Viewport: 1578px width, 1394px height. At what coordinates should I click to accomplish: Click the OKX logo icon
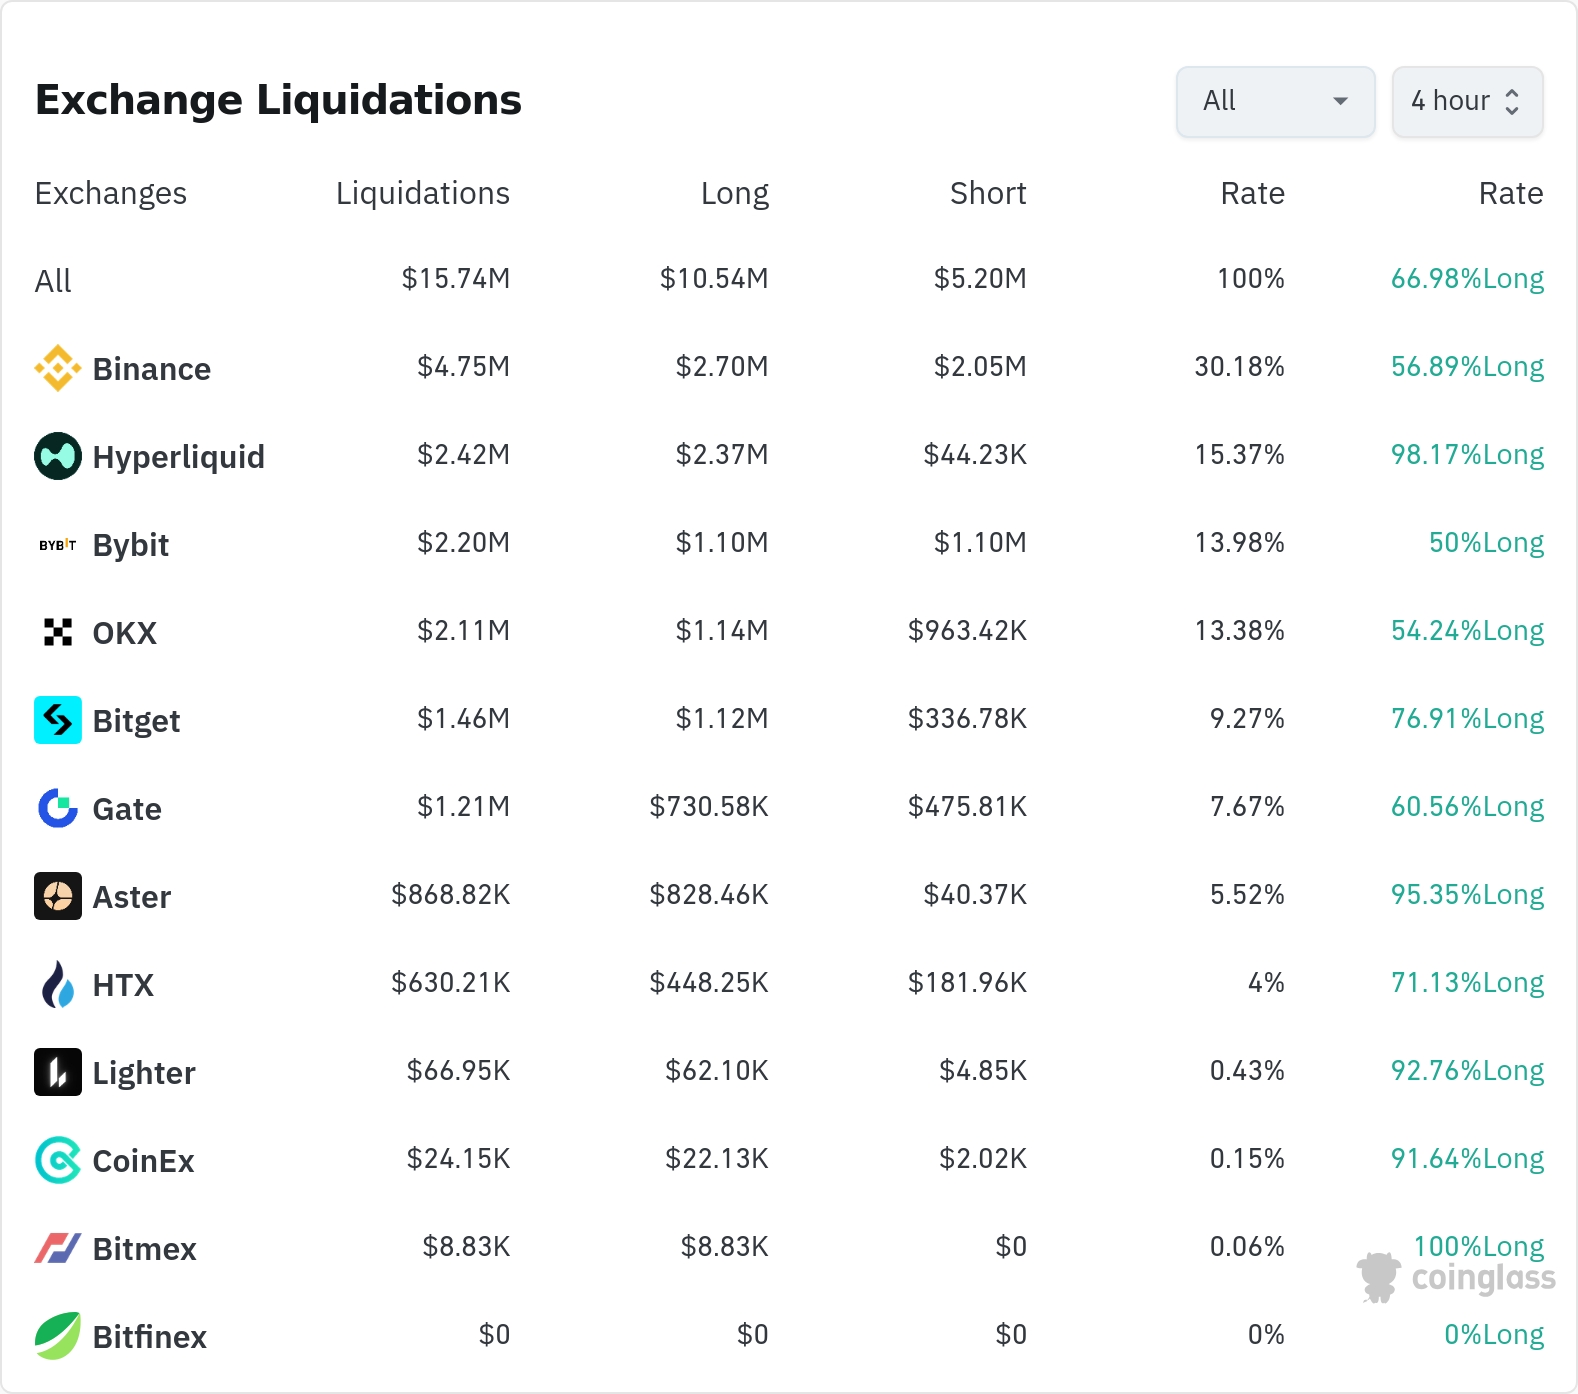click(x=58, y=632)
